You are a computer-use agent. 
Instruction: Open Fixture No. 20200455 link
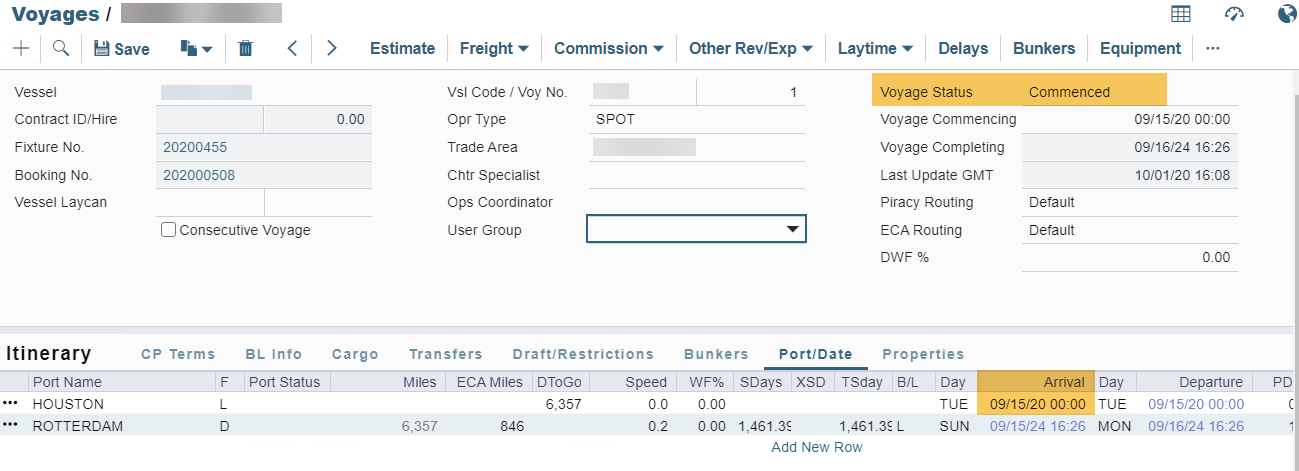[x=195, y=147]
